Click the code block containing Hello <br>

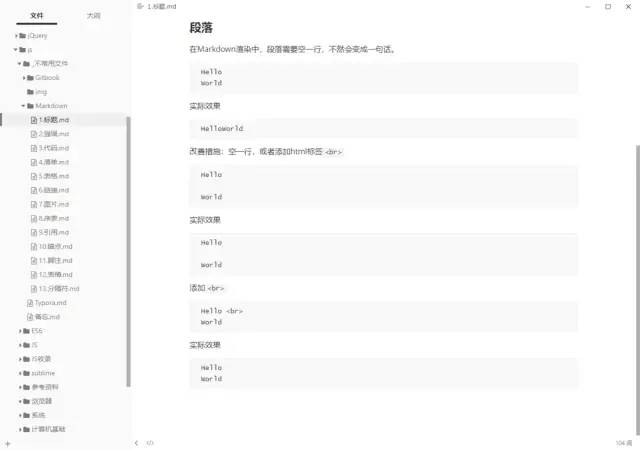pyautogui.click(x=383, y=316)
